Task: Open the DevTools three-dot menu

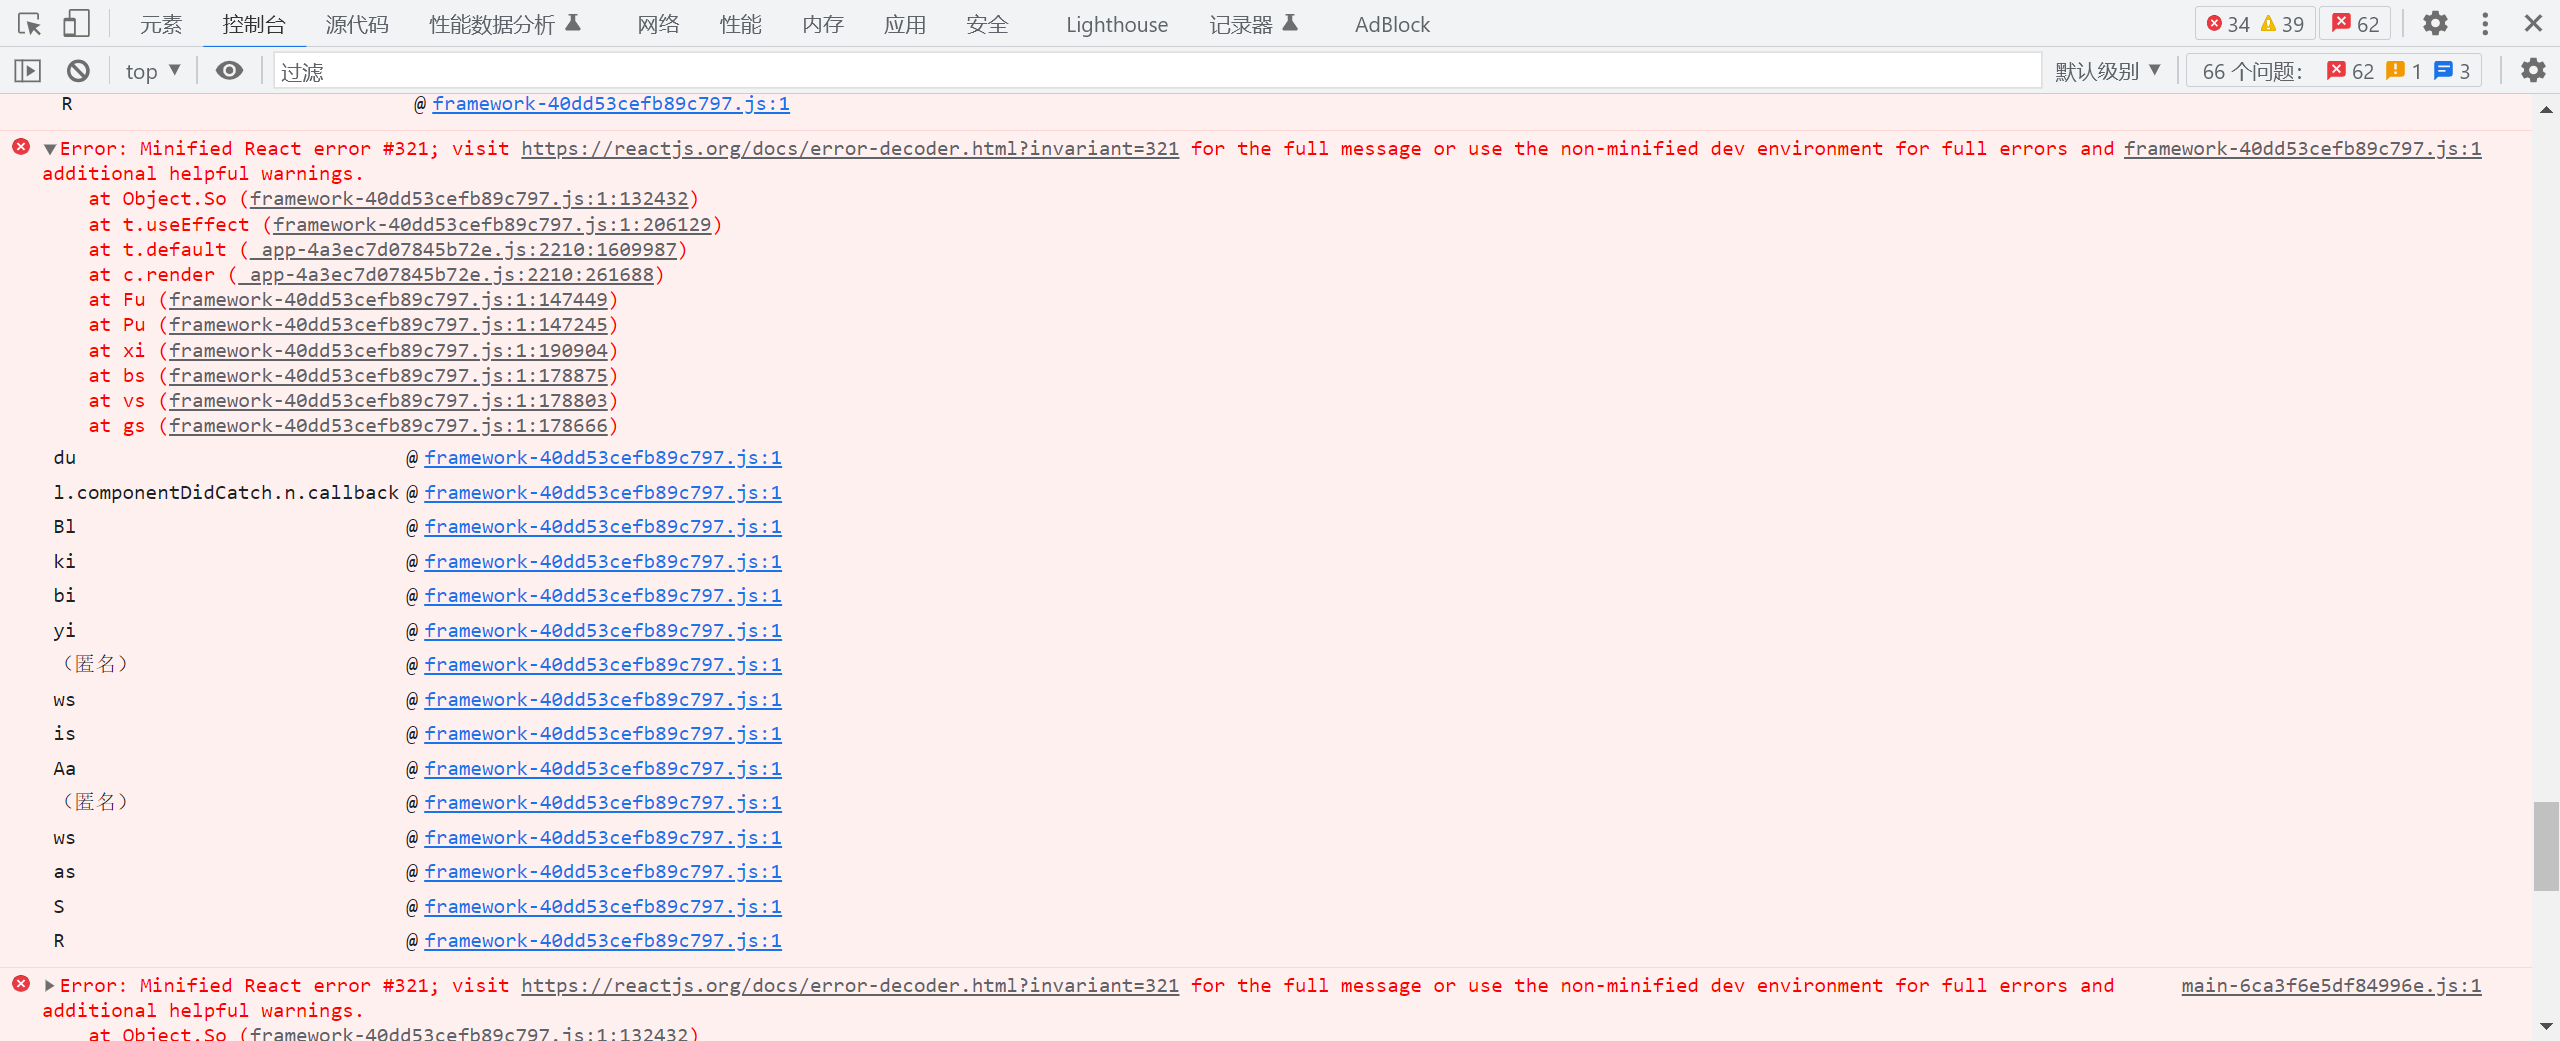Action: pyautogui.click(x=2485, y=24)
